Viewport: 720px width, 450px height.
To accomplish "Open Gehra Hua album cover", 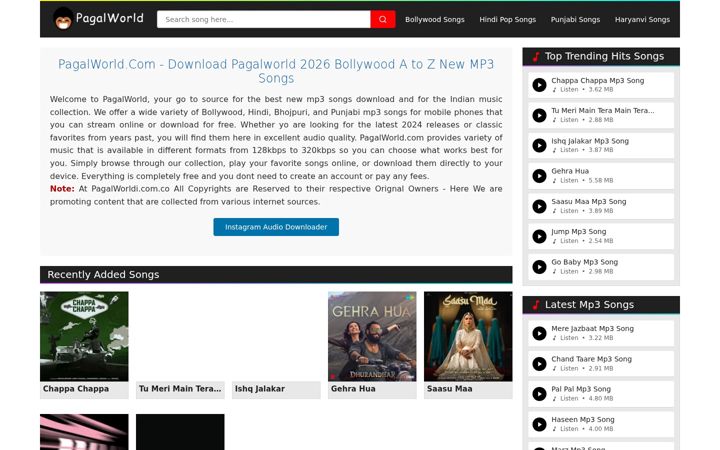I will pyautogui.click(x=372, y=336).
